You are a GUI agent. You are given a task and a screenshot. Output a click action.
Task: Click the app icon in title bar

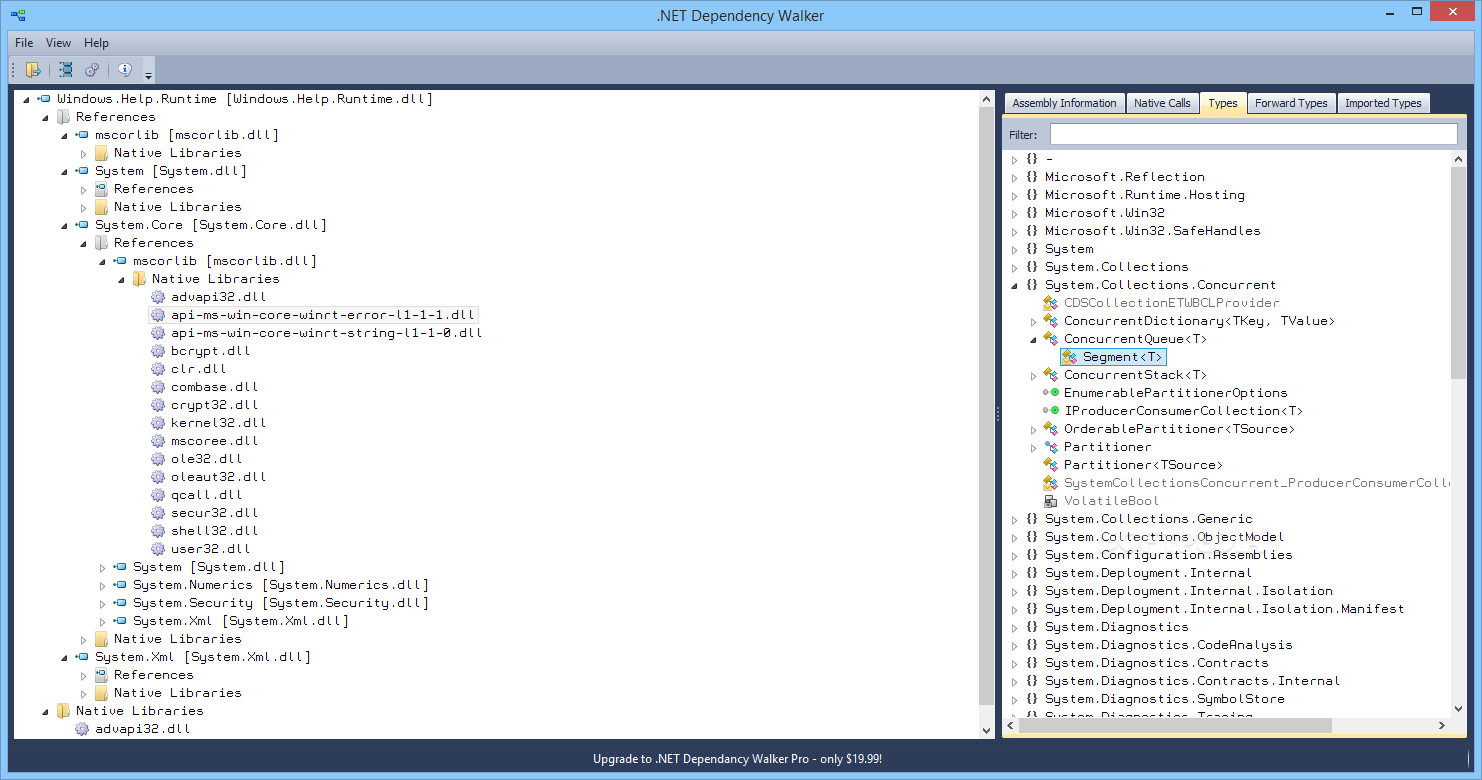(18, 15)
